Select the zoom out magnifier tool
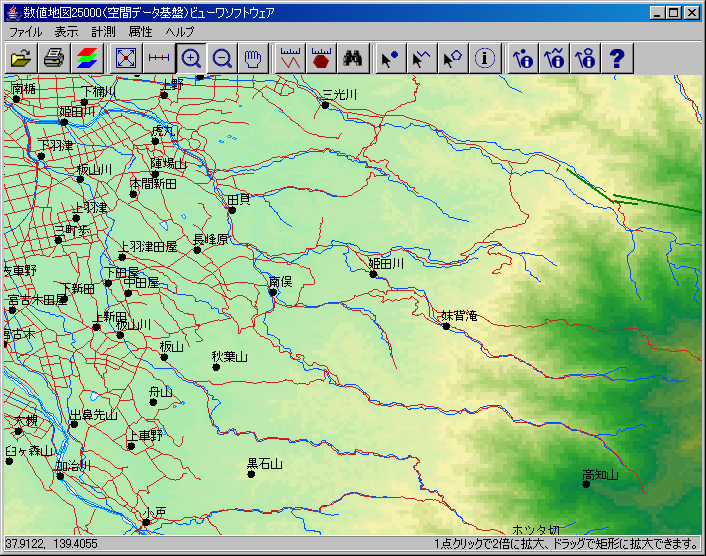Image resolution: width=706 pixels, height=556 pixels. pos(222,59)
